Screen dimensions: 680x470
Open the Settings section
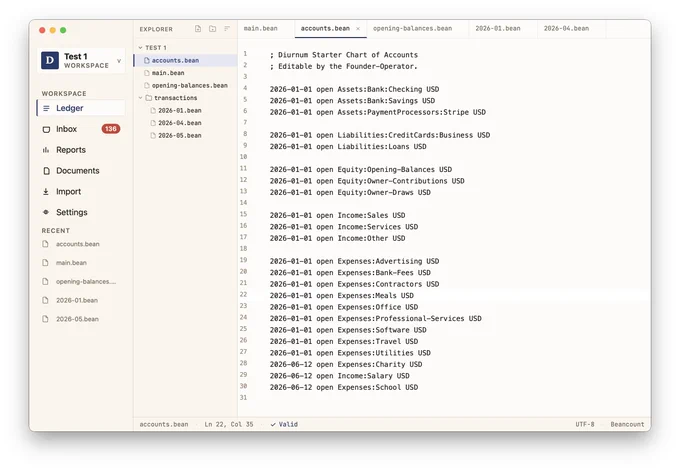click(x=81, y=212)
